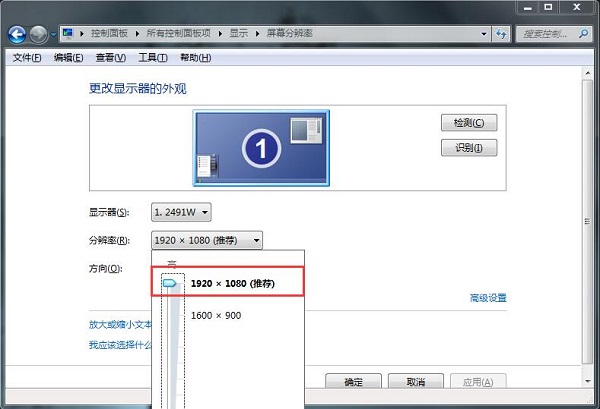
Task: Open the 编辑(E) menu
Action: point(69,58)
